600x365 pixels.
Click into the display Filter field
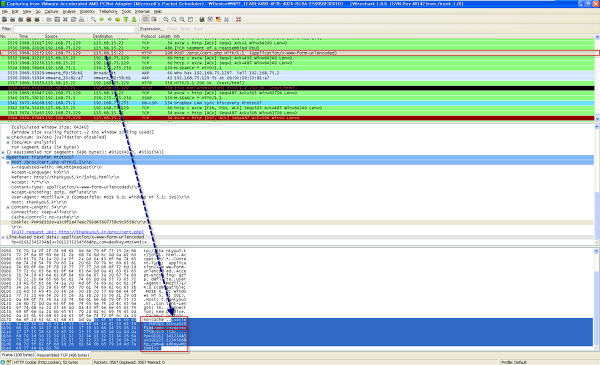pos(73,29)
